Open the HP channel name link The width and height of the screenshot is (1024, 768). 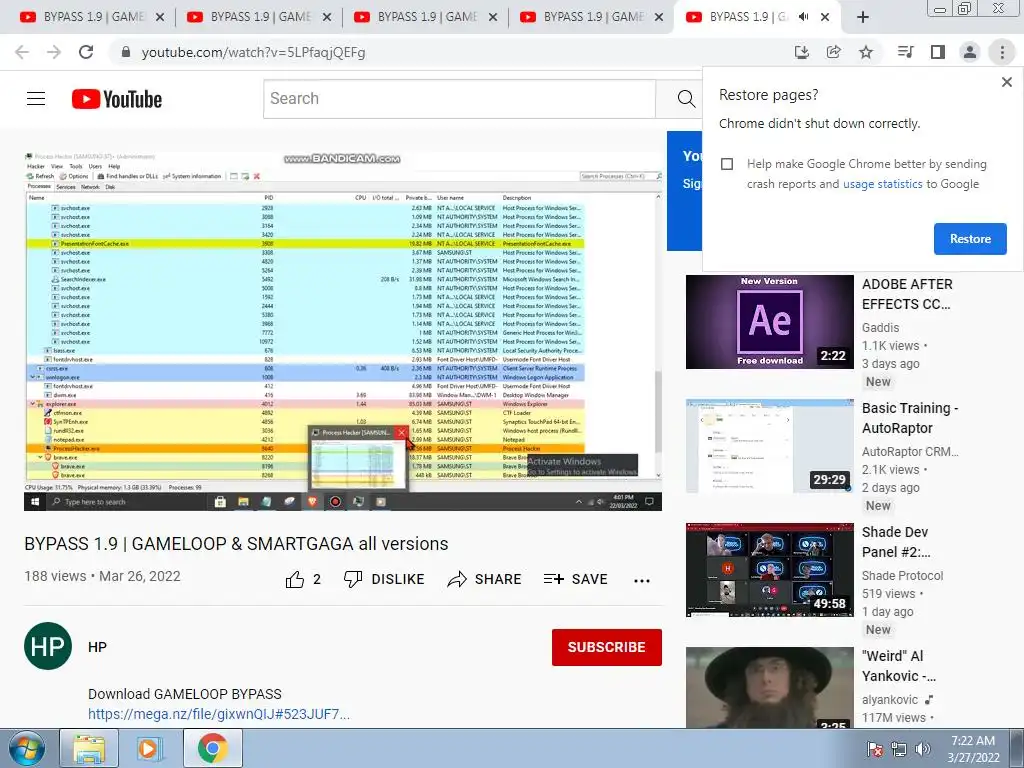[97, 647]
